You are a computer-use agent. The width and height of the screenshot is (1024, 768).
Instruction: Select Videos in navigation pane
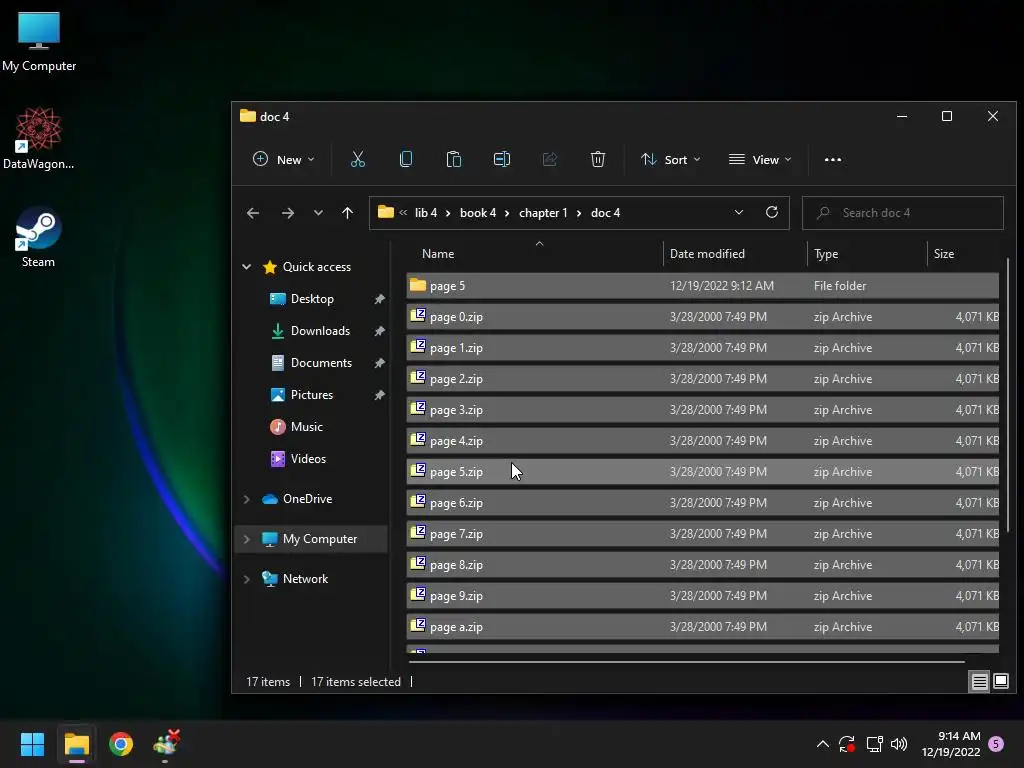pos(308,458)
